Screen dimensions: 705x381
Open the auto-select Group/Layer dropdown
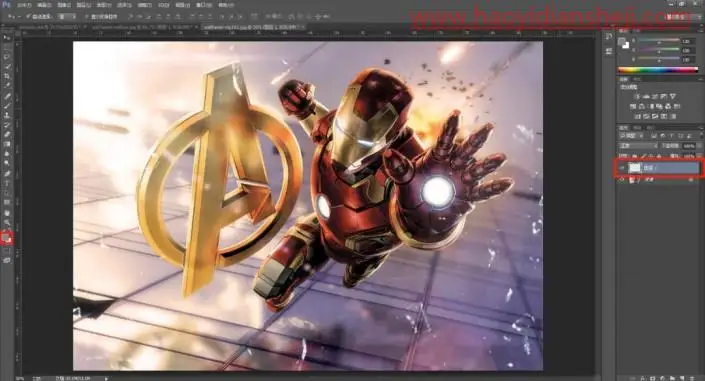pos(67,16)
